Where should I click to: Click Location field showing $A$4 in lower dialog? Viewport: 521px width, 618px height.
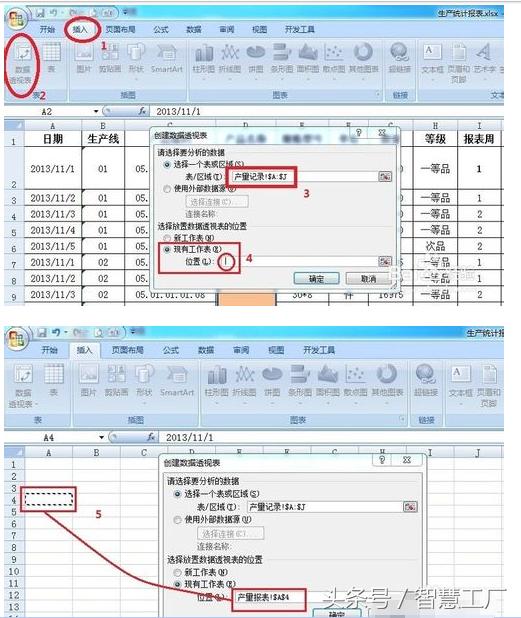click(x=269, y=597)
